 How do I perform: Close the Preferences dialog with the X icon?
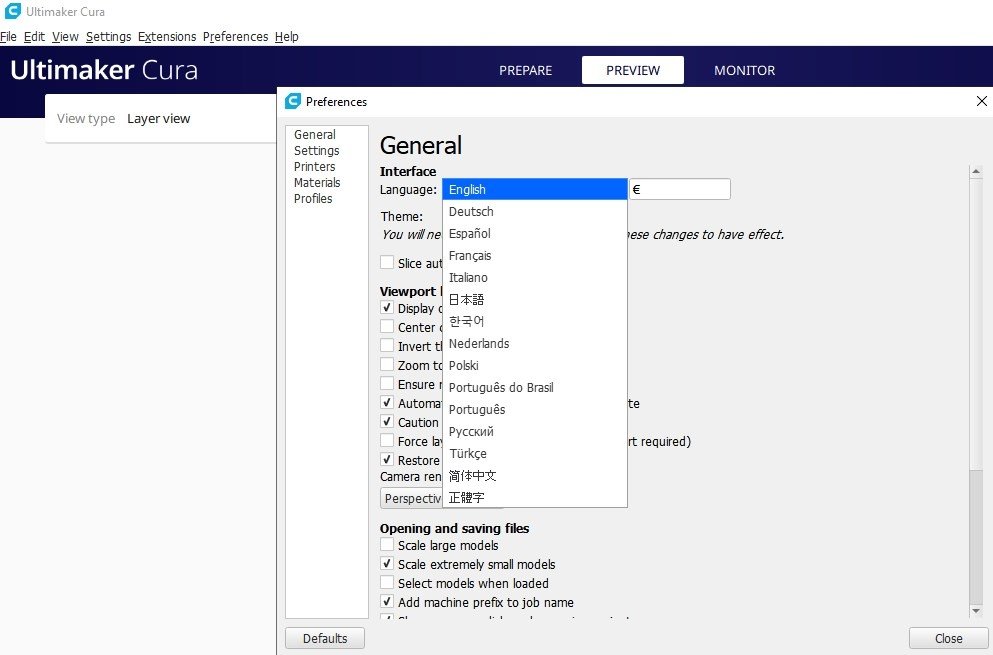click(x=982, y=101)
